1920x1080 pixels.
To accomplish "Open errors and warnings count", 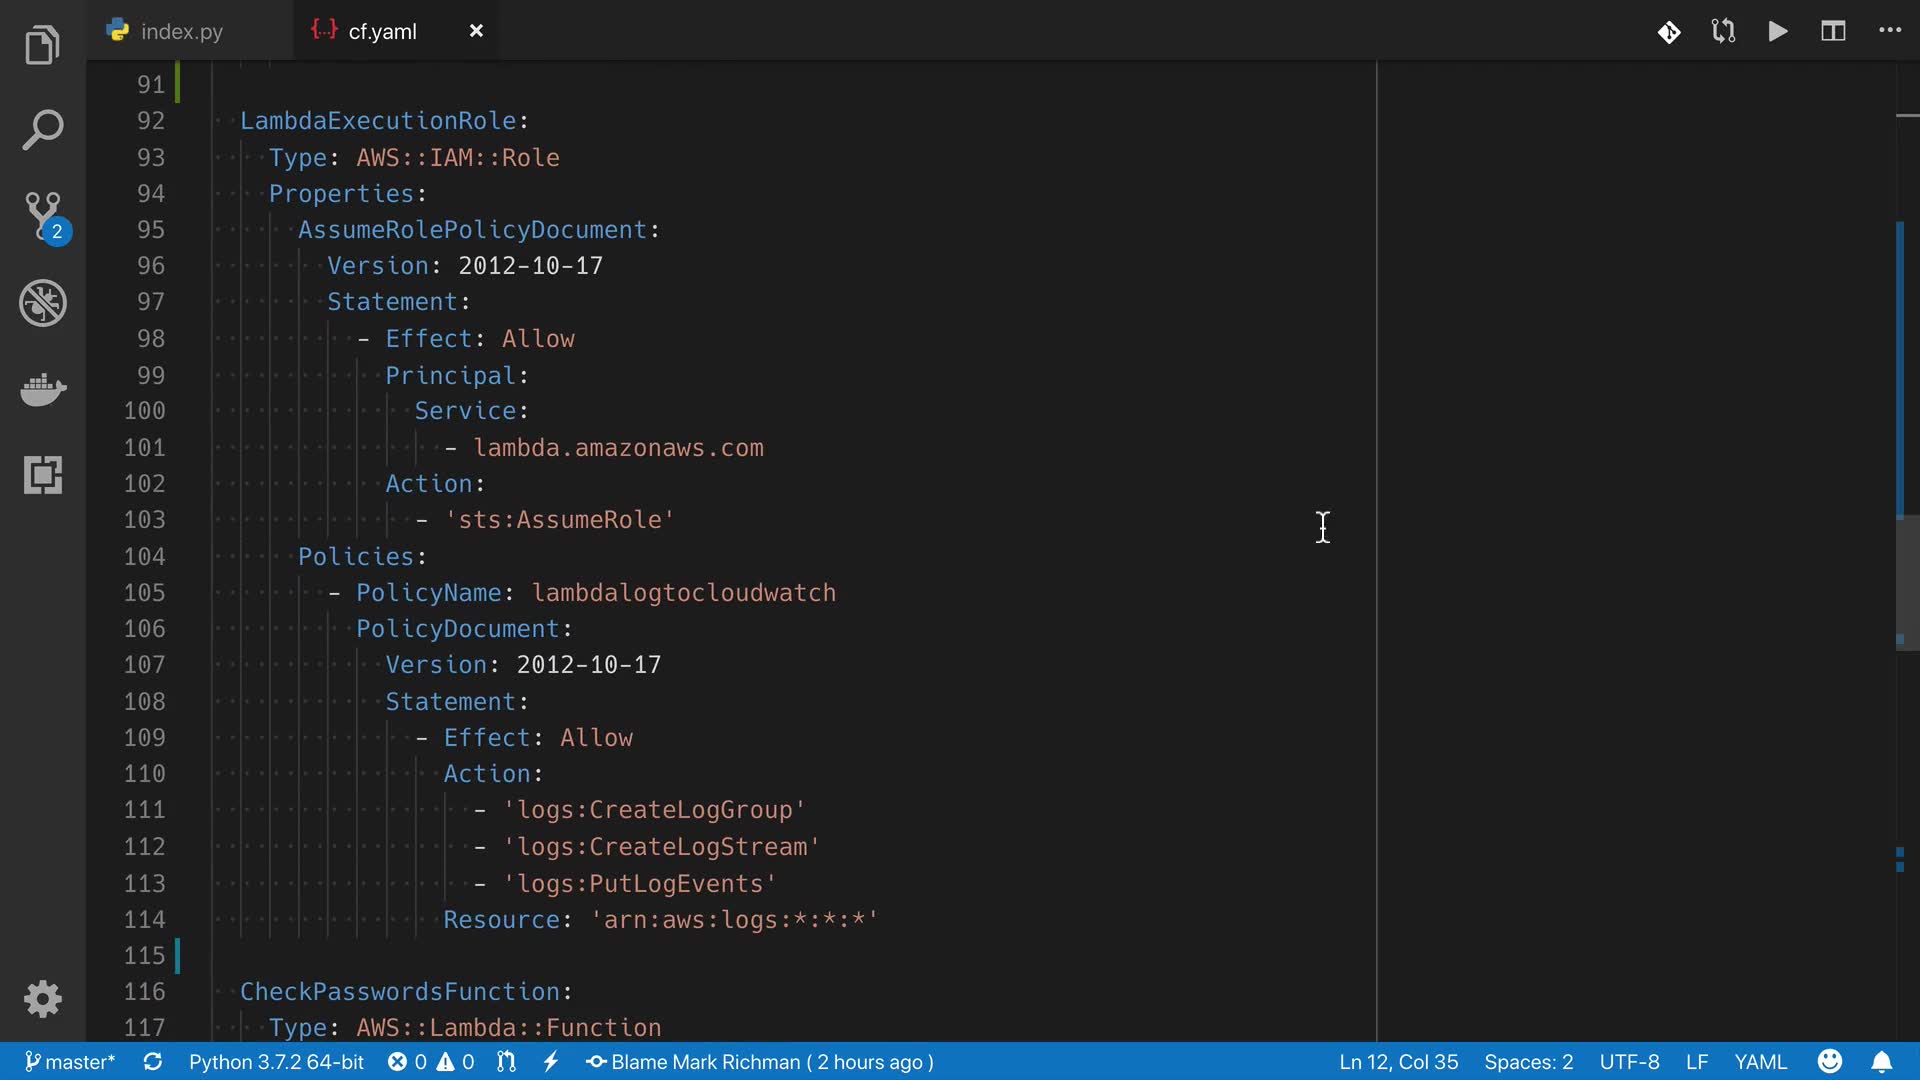I will click(431, 1062).
